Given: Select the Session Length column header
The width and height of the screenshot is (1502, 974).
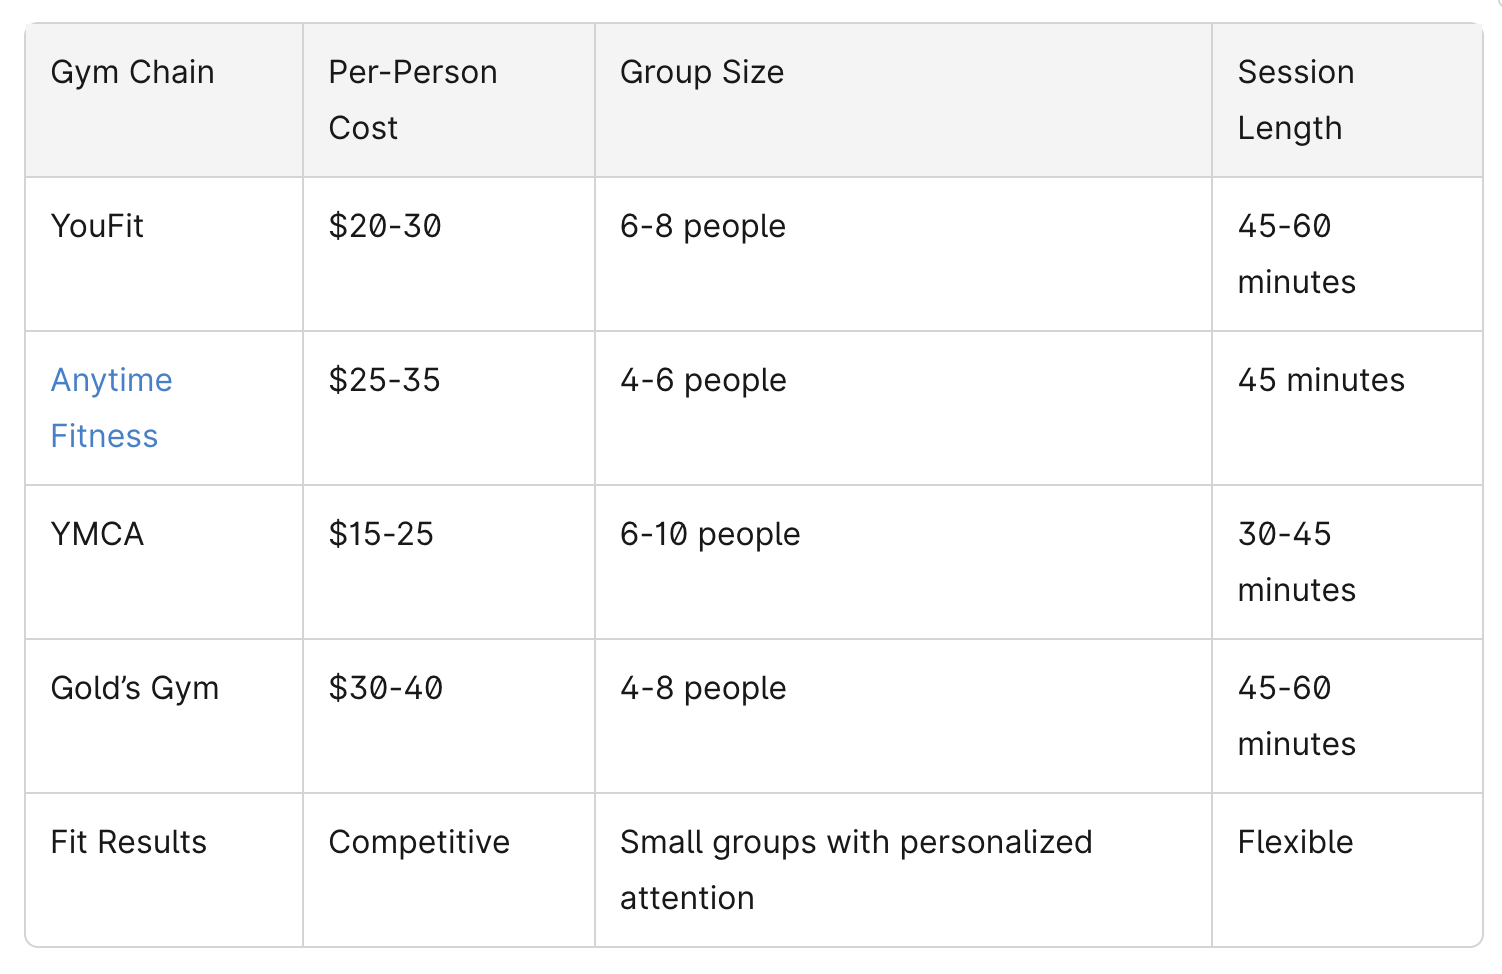Looking at the screenshot, I should point(1295,100).
